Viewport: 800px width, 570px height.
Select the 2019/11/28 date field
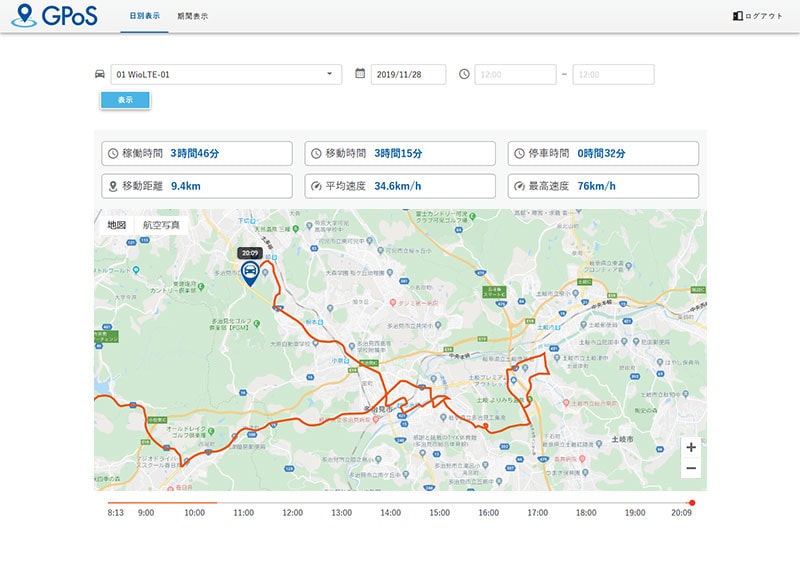click(x=408, y=75)
